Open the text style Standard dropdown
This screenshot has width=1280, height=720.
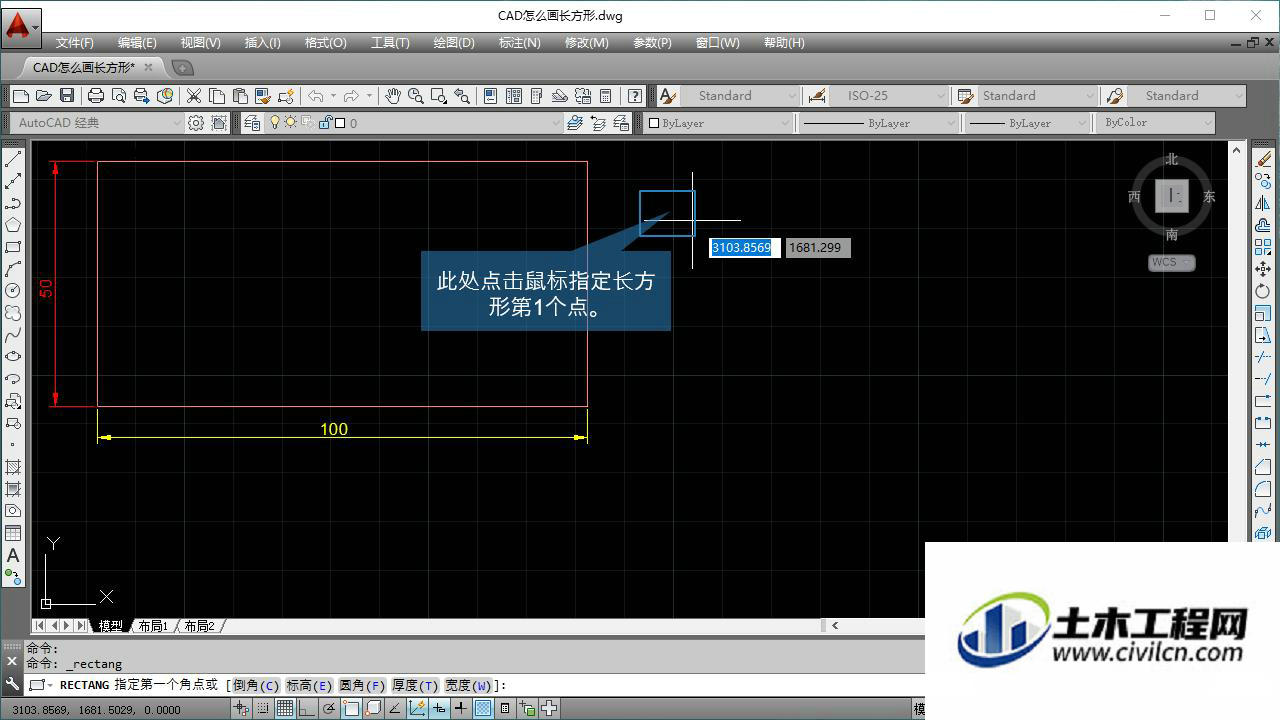pyautogui.click(x=740, y=96)
